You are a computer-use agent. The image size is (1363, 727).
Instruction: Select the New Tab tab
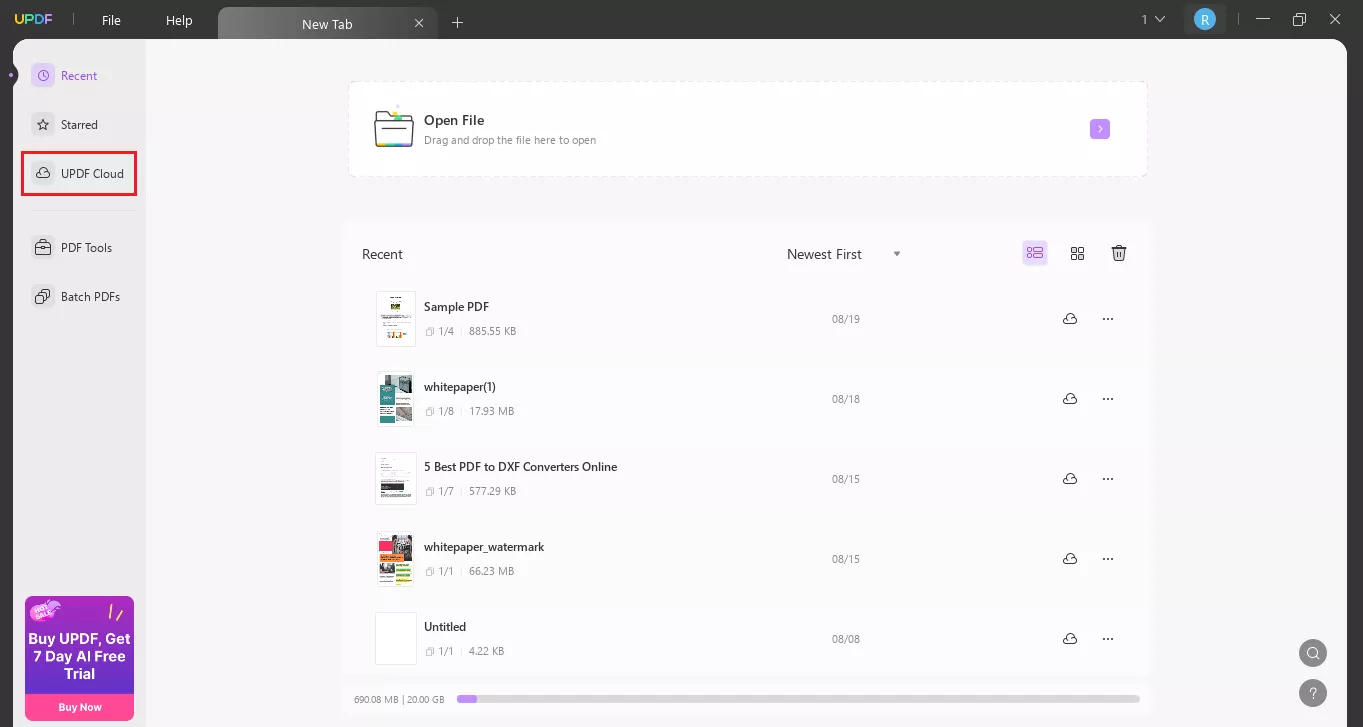coord(327,24)
